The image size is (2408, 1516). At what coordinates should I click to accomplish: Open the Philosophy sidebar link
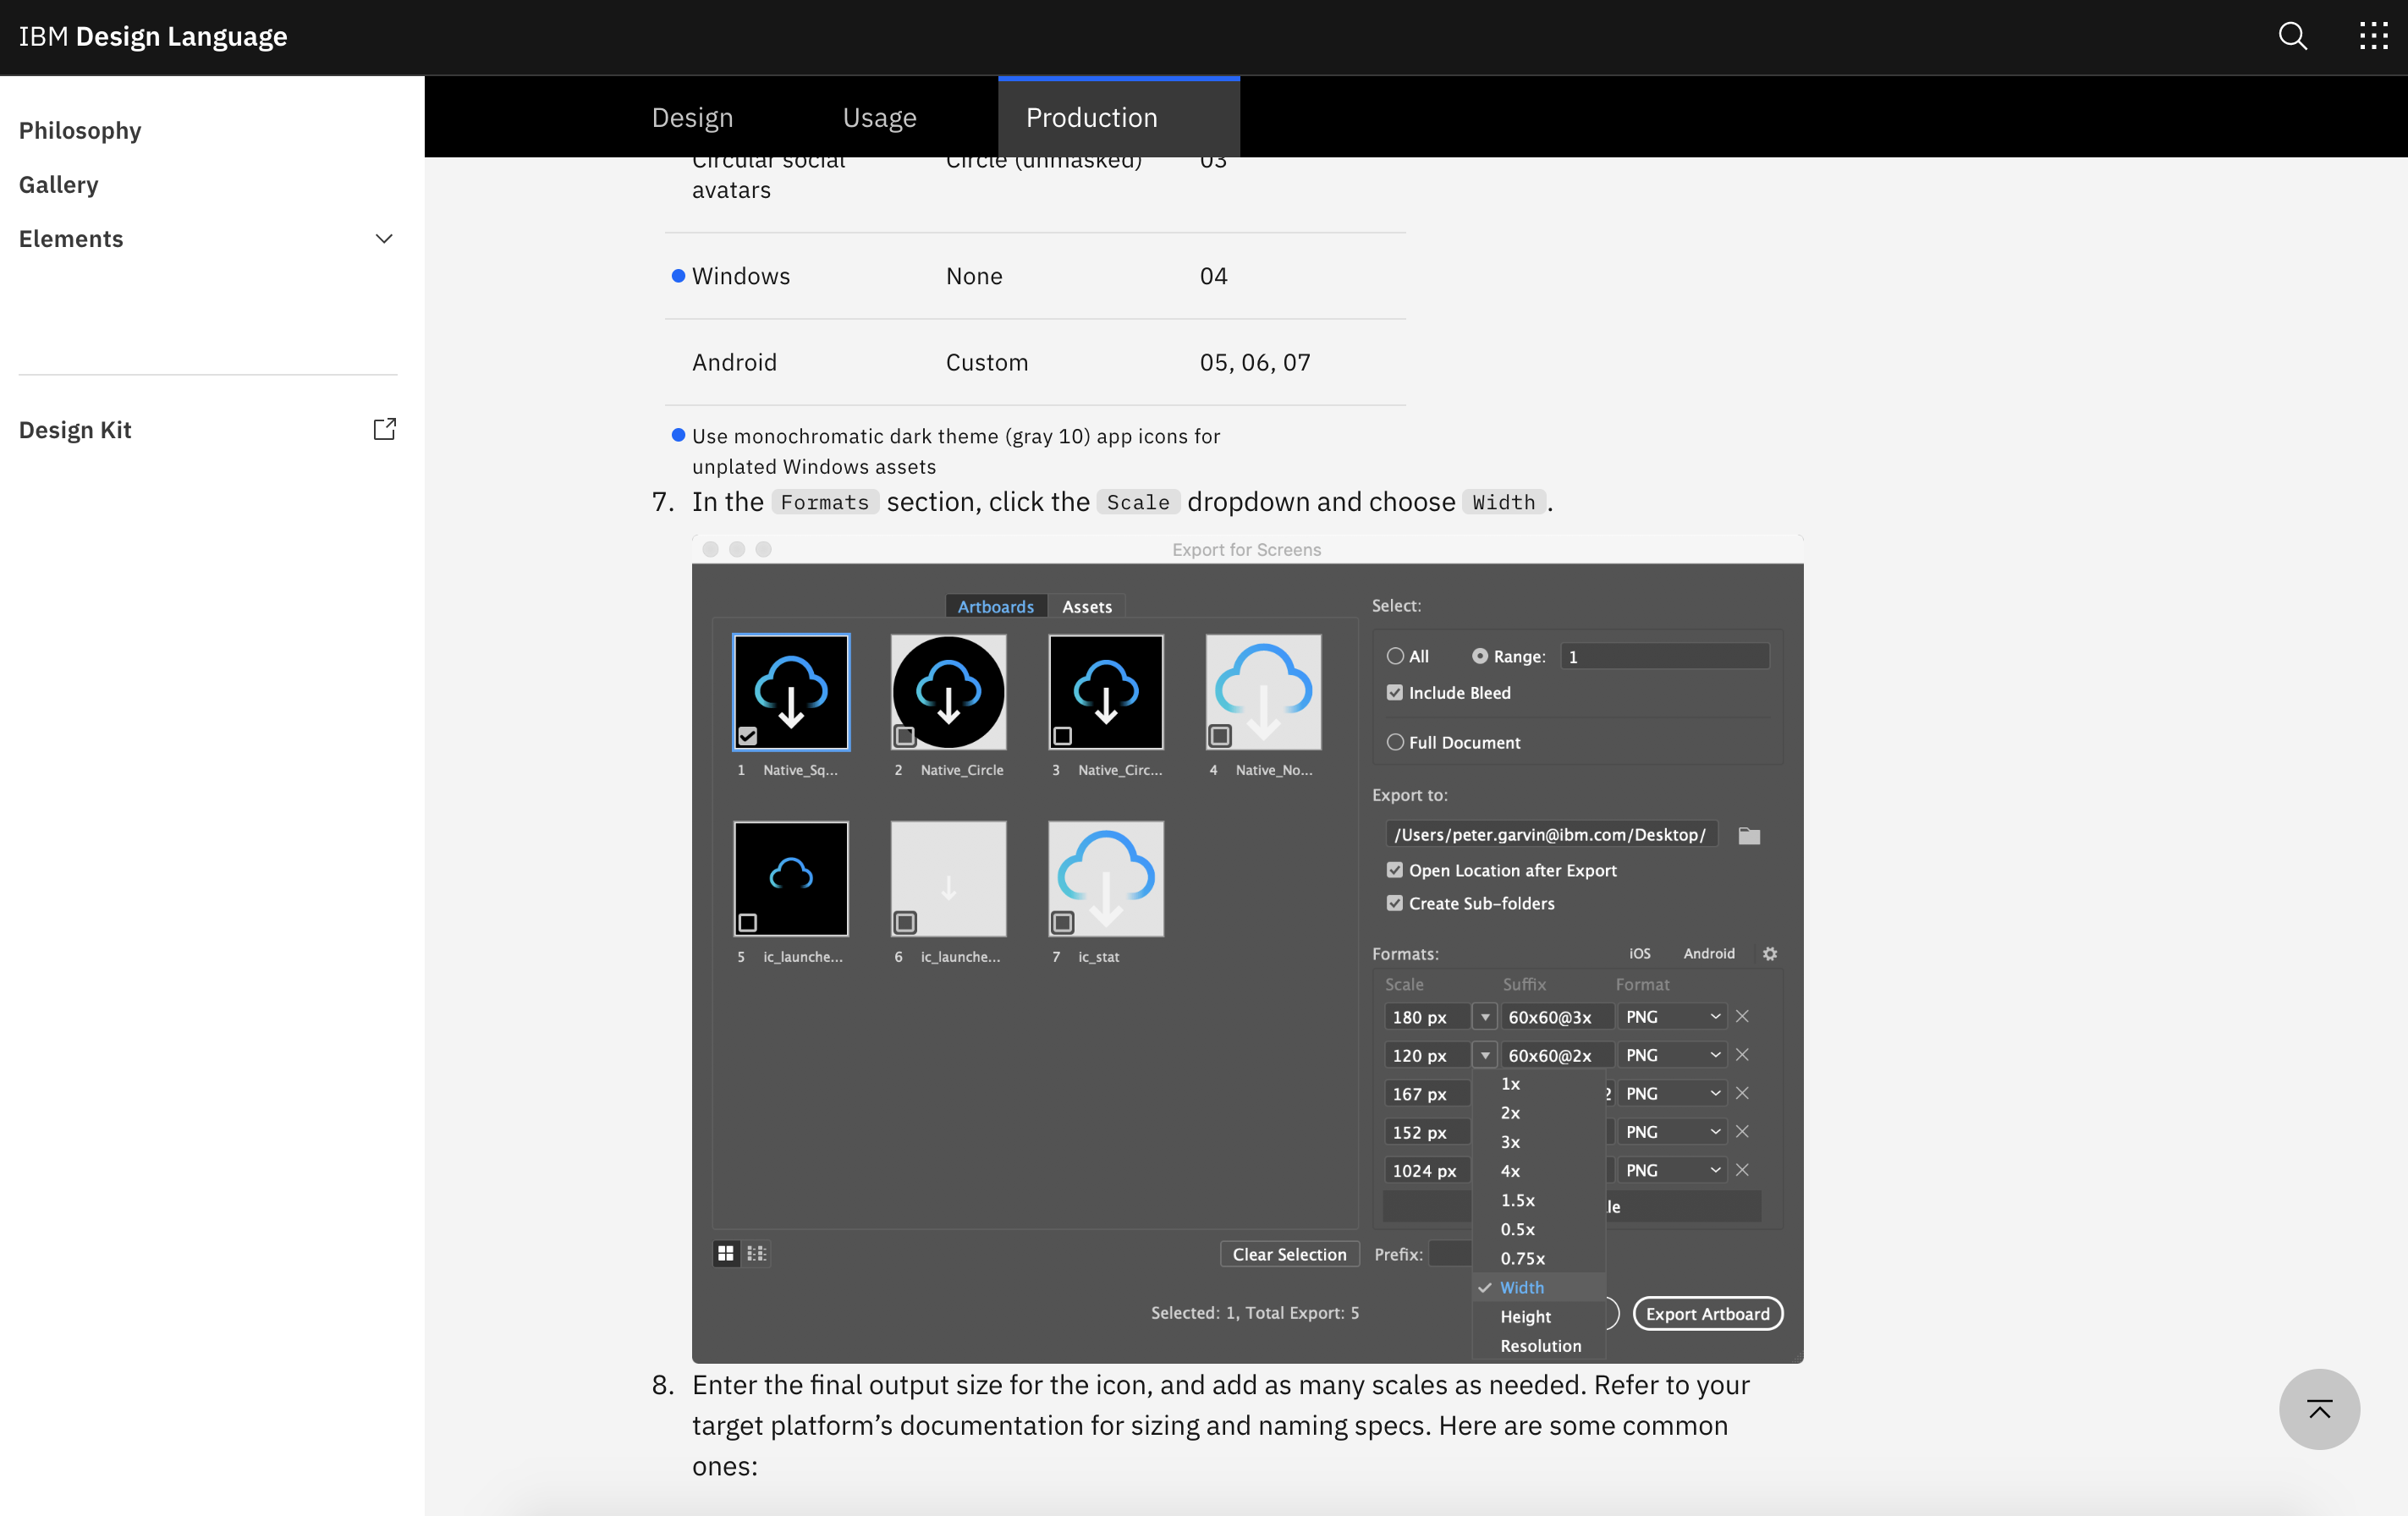pyautogui.click(x=80, y=131)
